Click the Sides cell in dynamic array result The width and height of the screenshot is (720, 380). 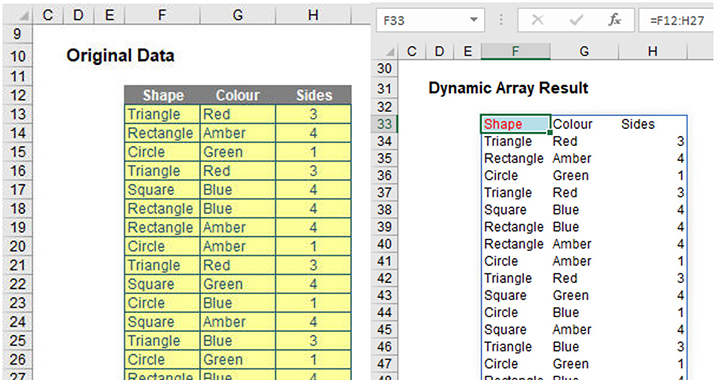click(x=652, y=124)
